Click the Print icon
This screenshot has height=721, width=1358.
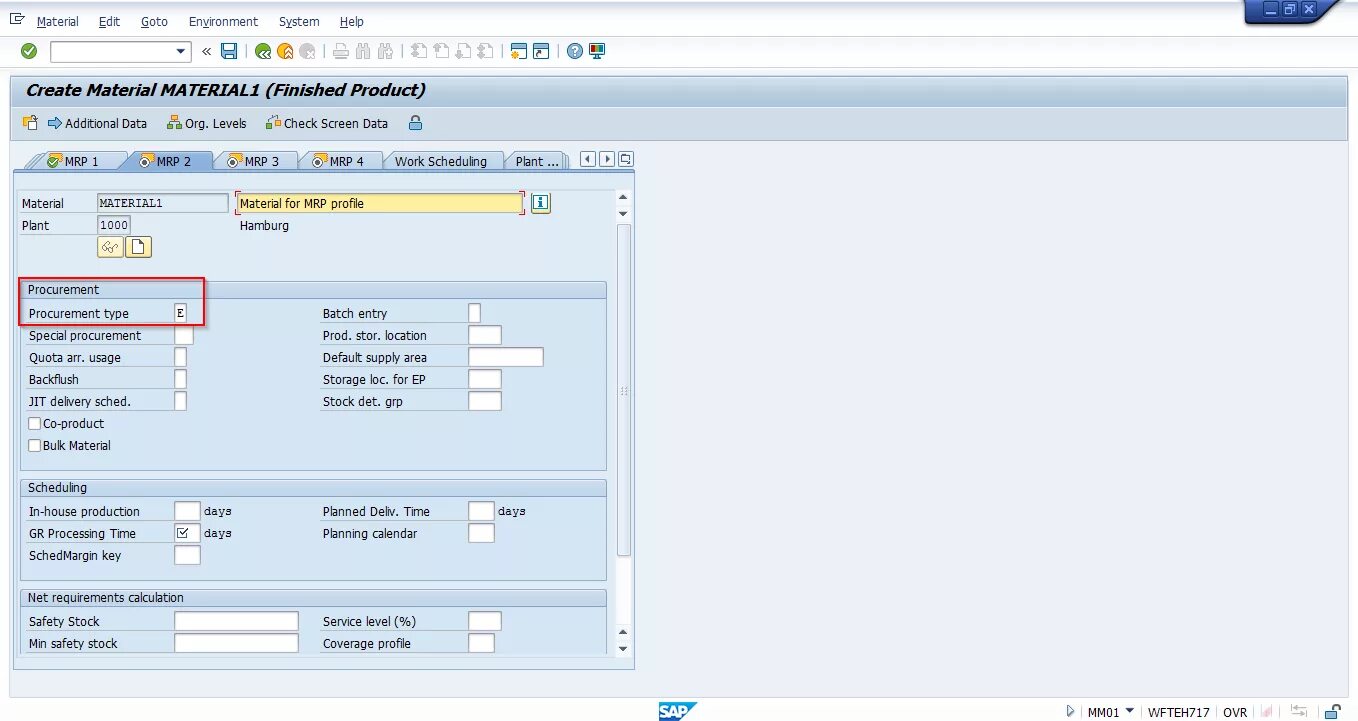[341, 51]
